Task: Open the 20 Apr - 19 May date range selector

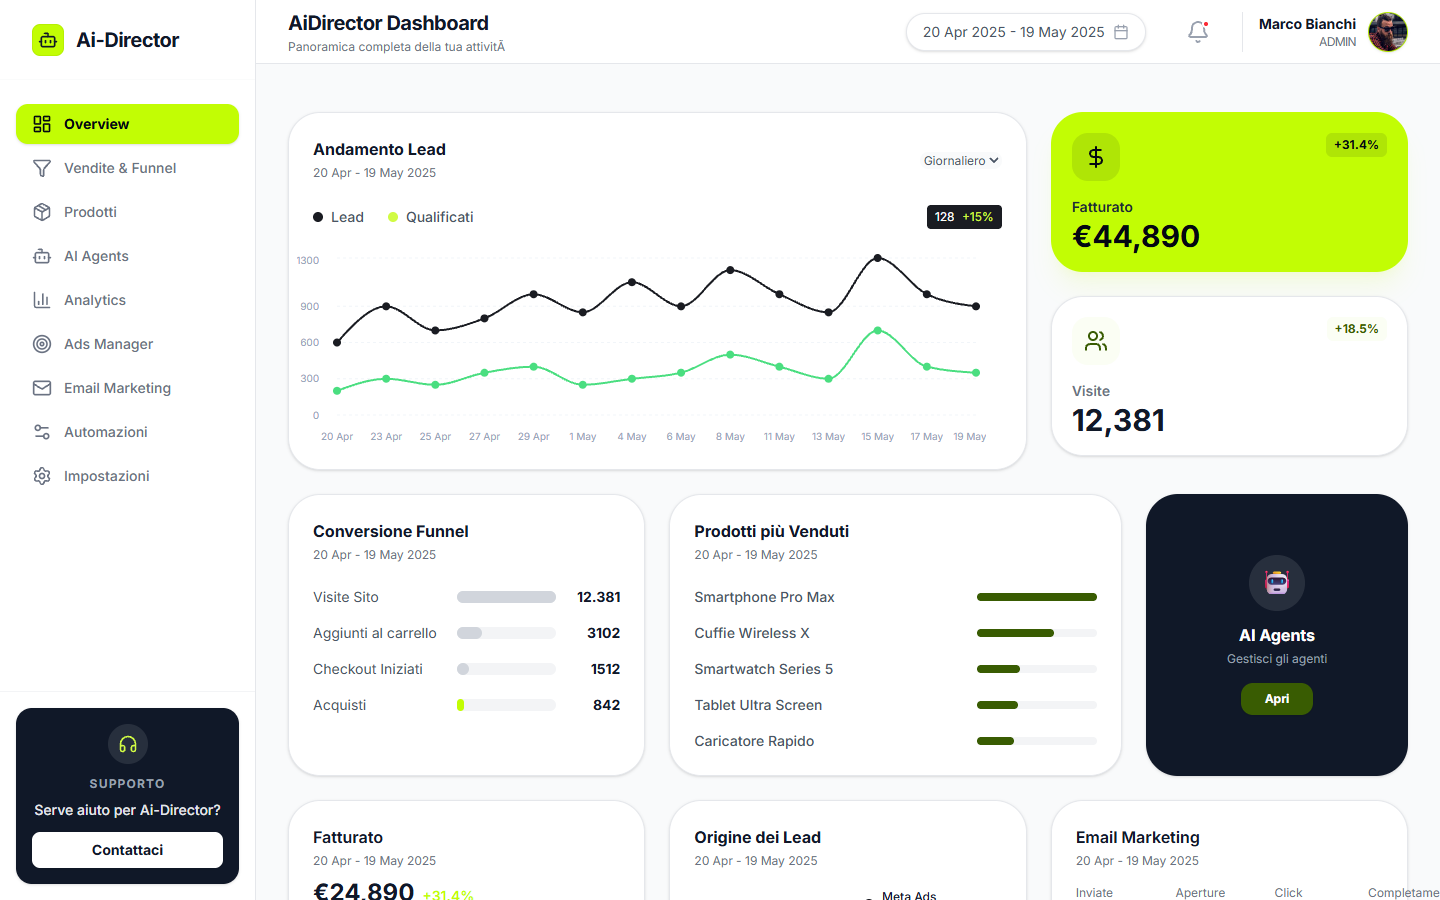Action: 1026,32
